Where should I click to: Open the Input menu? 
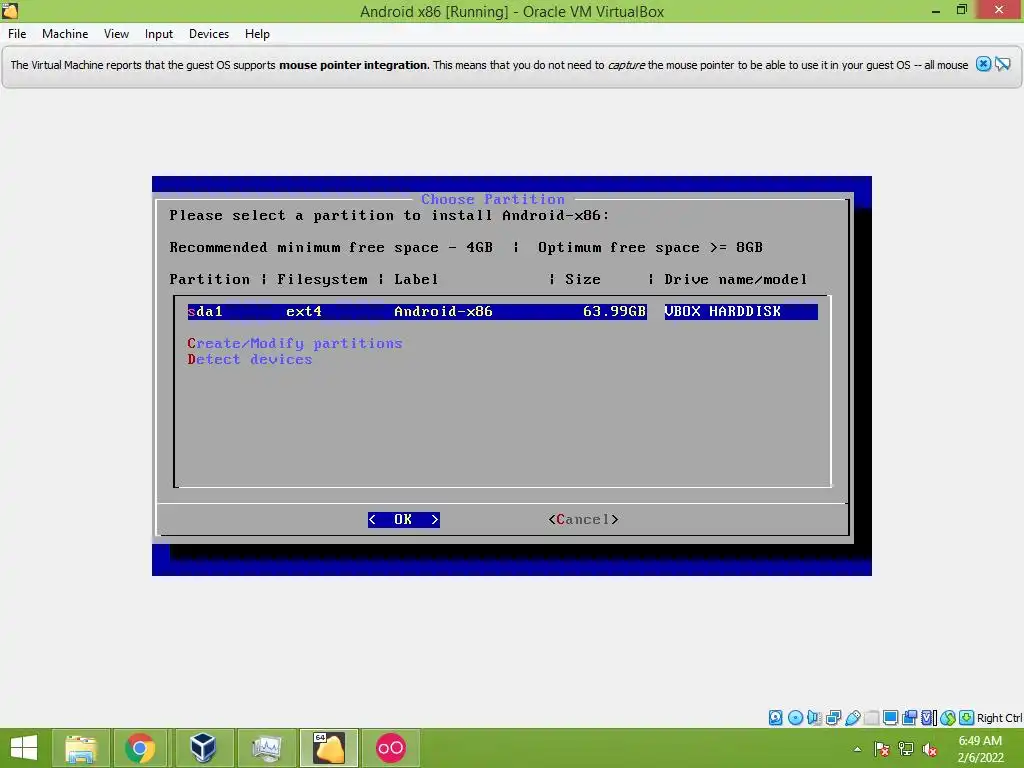pos(159,34)
